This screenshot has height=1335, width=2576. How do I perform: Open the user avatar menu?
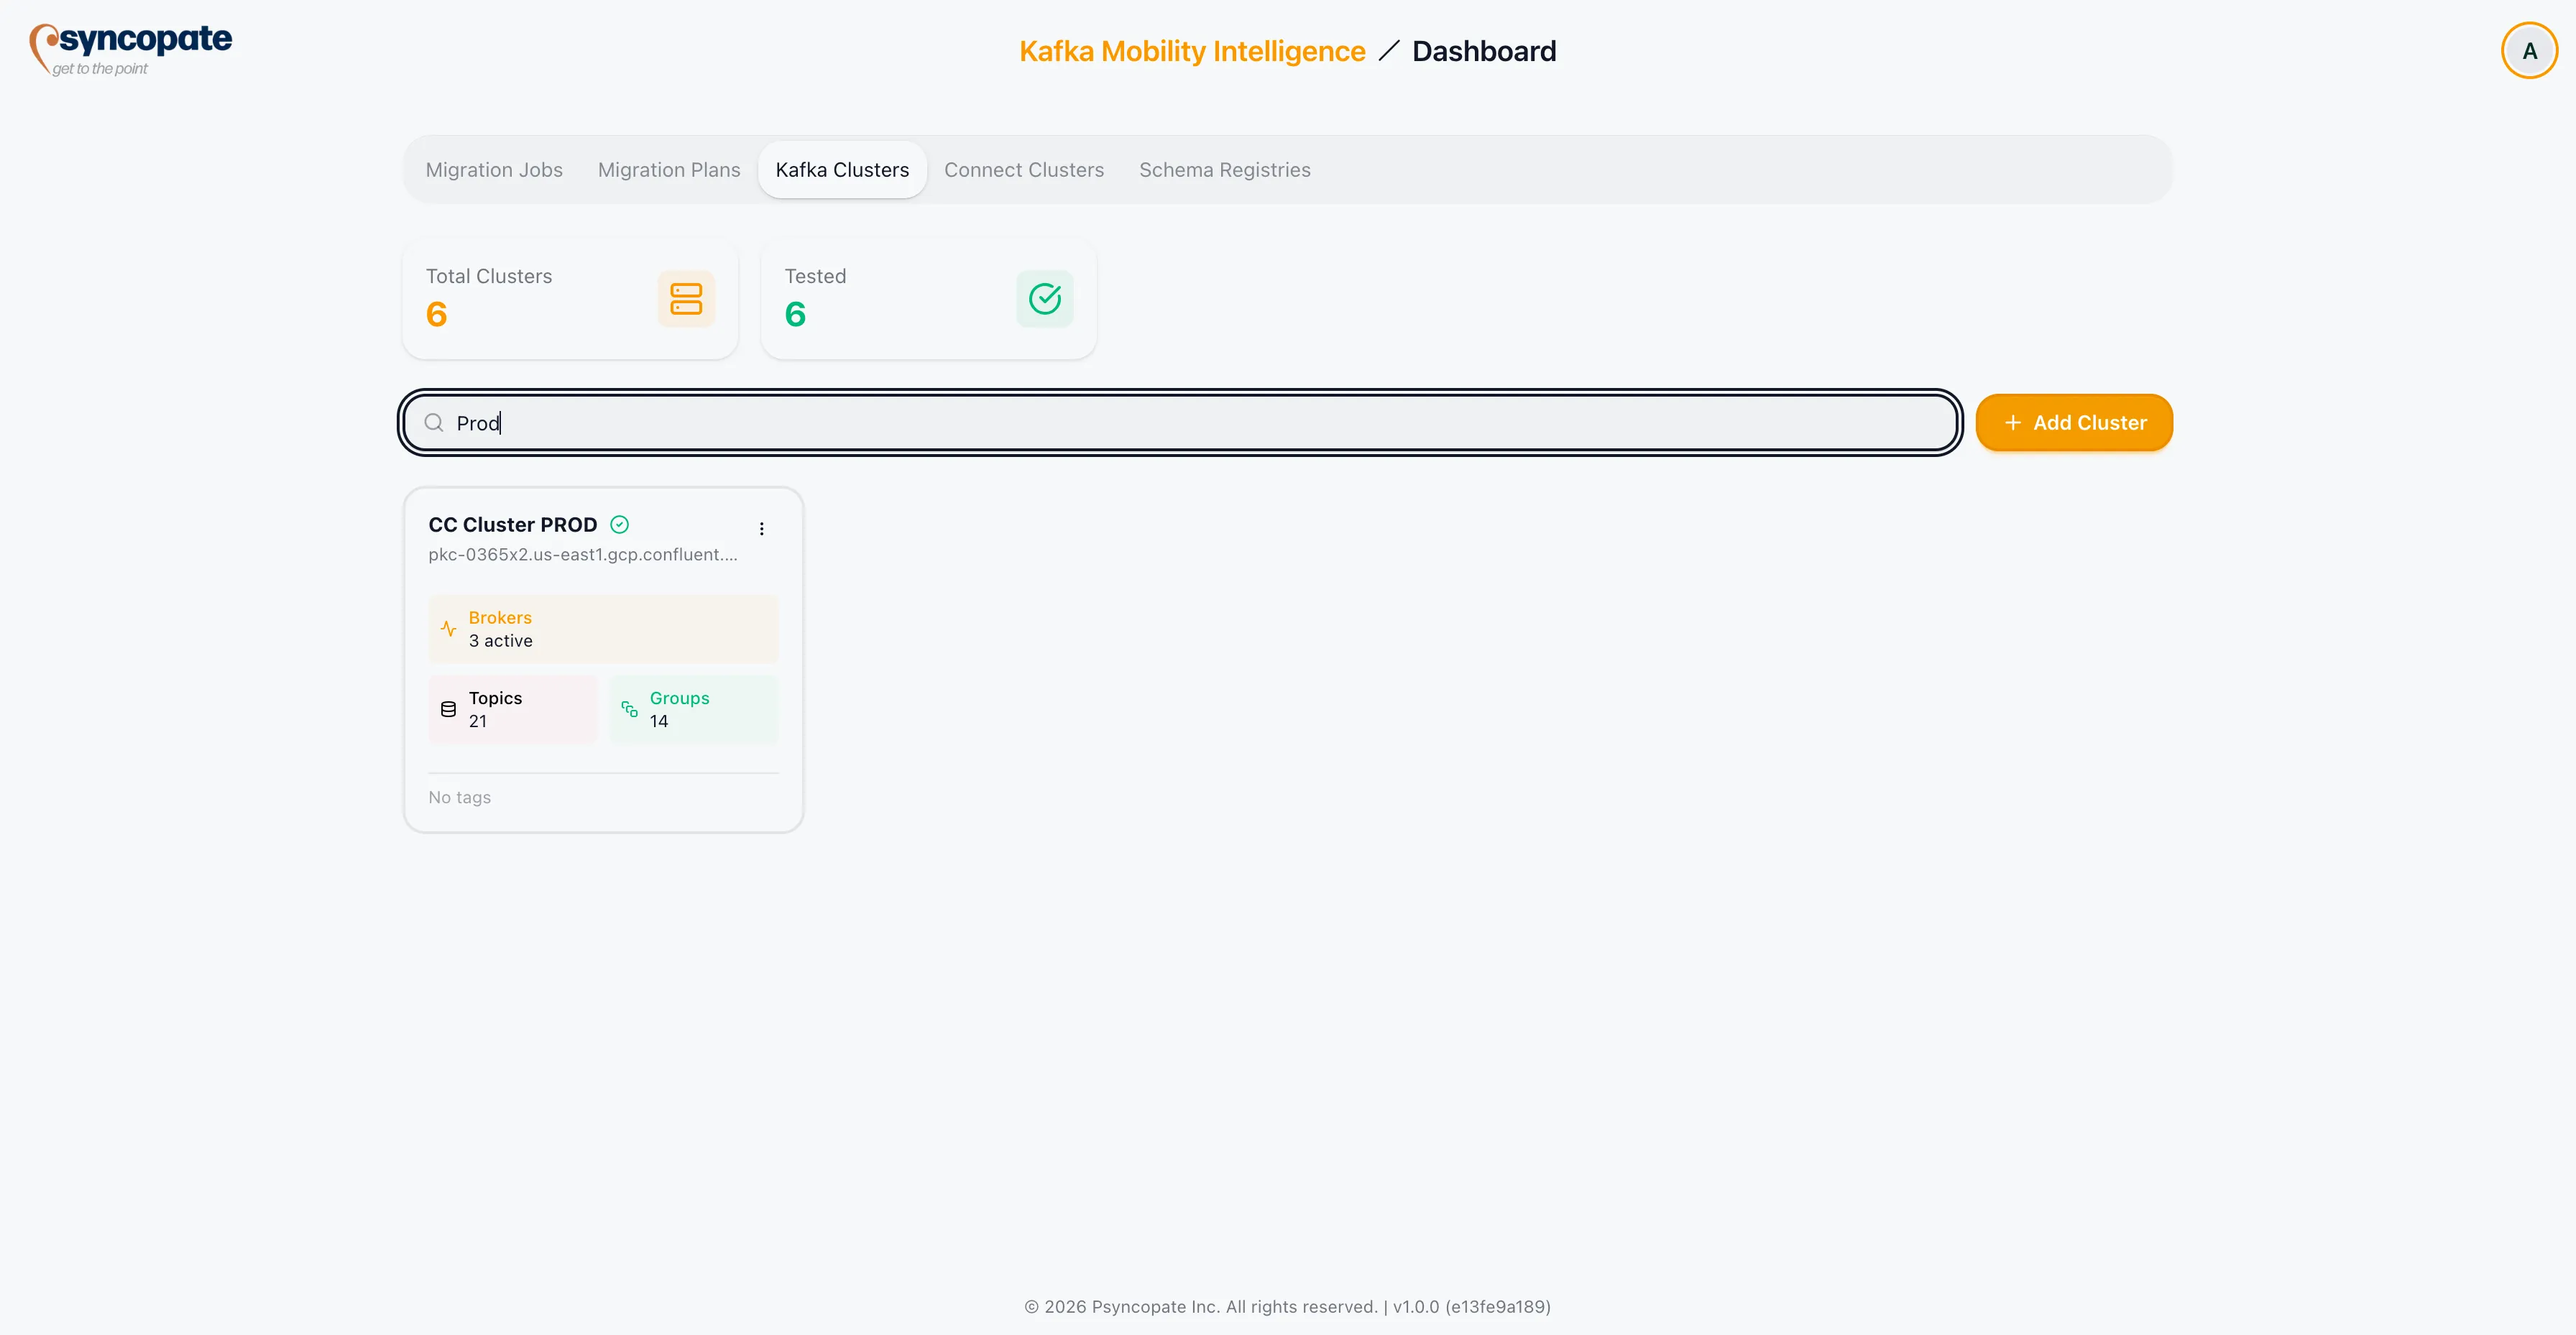(2529, 50)
